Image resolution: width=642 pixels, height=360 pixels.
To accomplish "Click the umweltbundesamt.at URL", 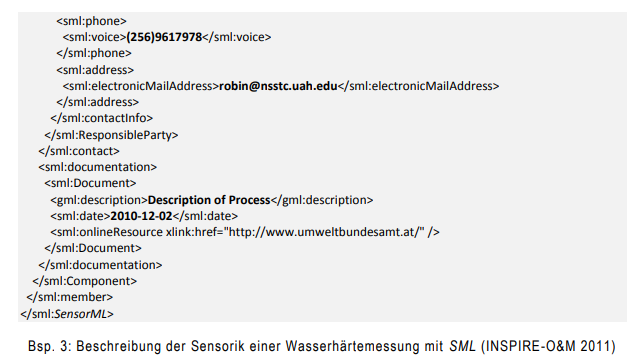I will (x=324, y=232).
